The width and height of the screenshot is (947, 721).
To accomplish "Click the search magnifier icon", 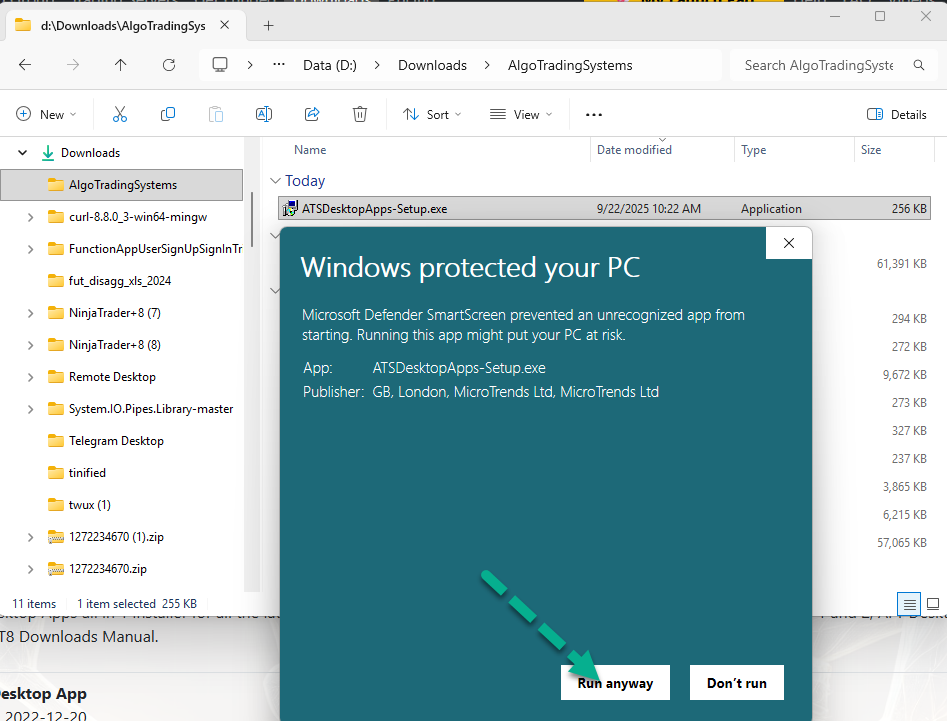I will (x=919, y=65).
